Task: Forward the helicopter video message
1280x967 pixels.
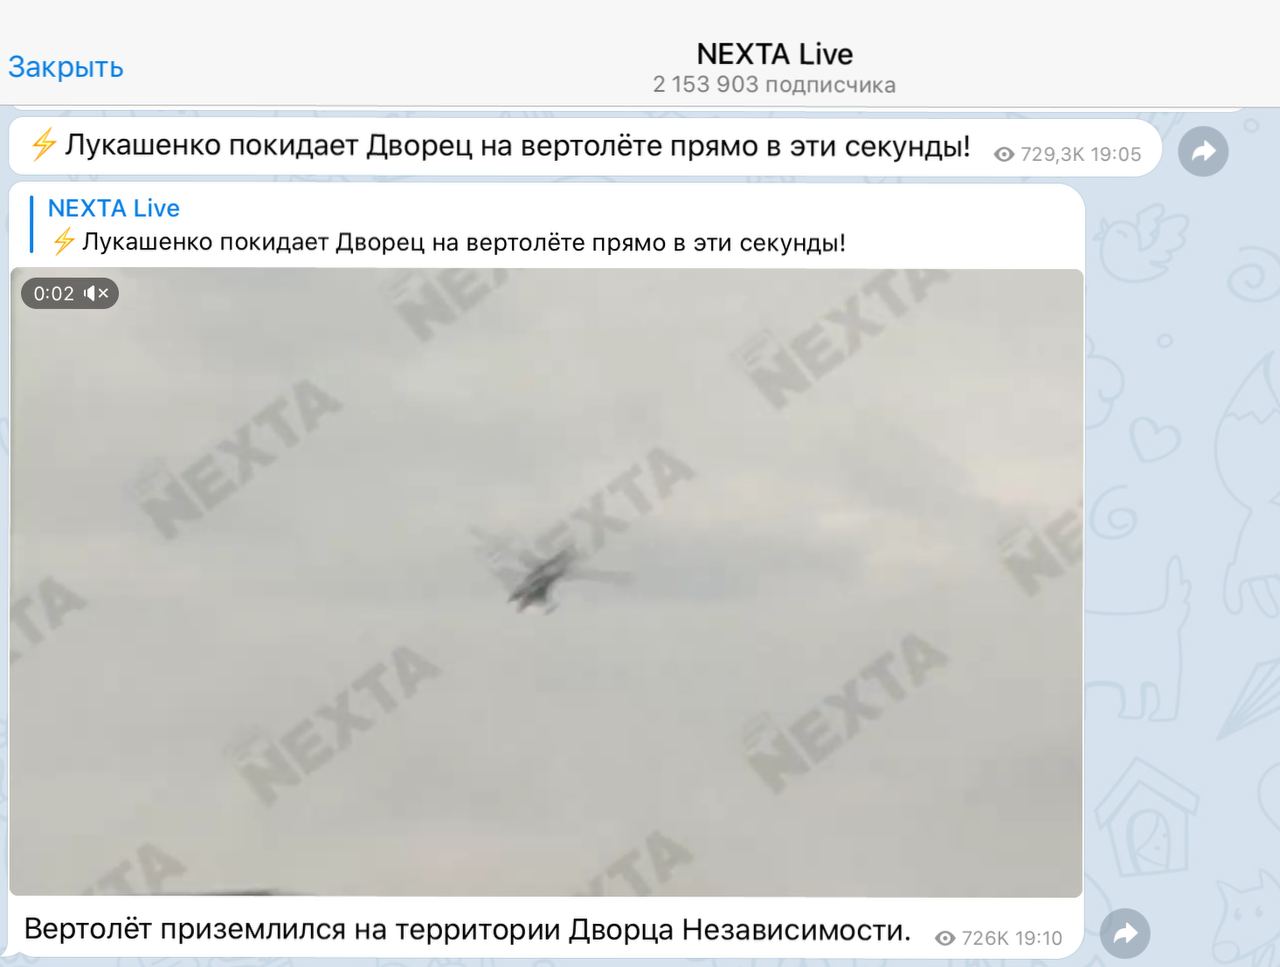Action: (x=1125, y=934)
